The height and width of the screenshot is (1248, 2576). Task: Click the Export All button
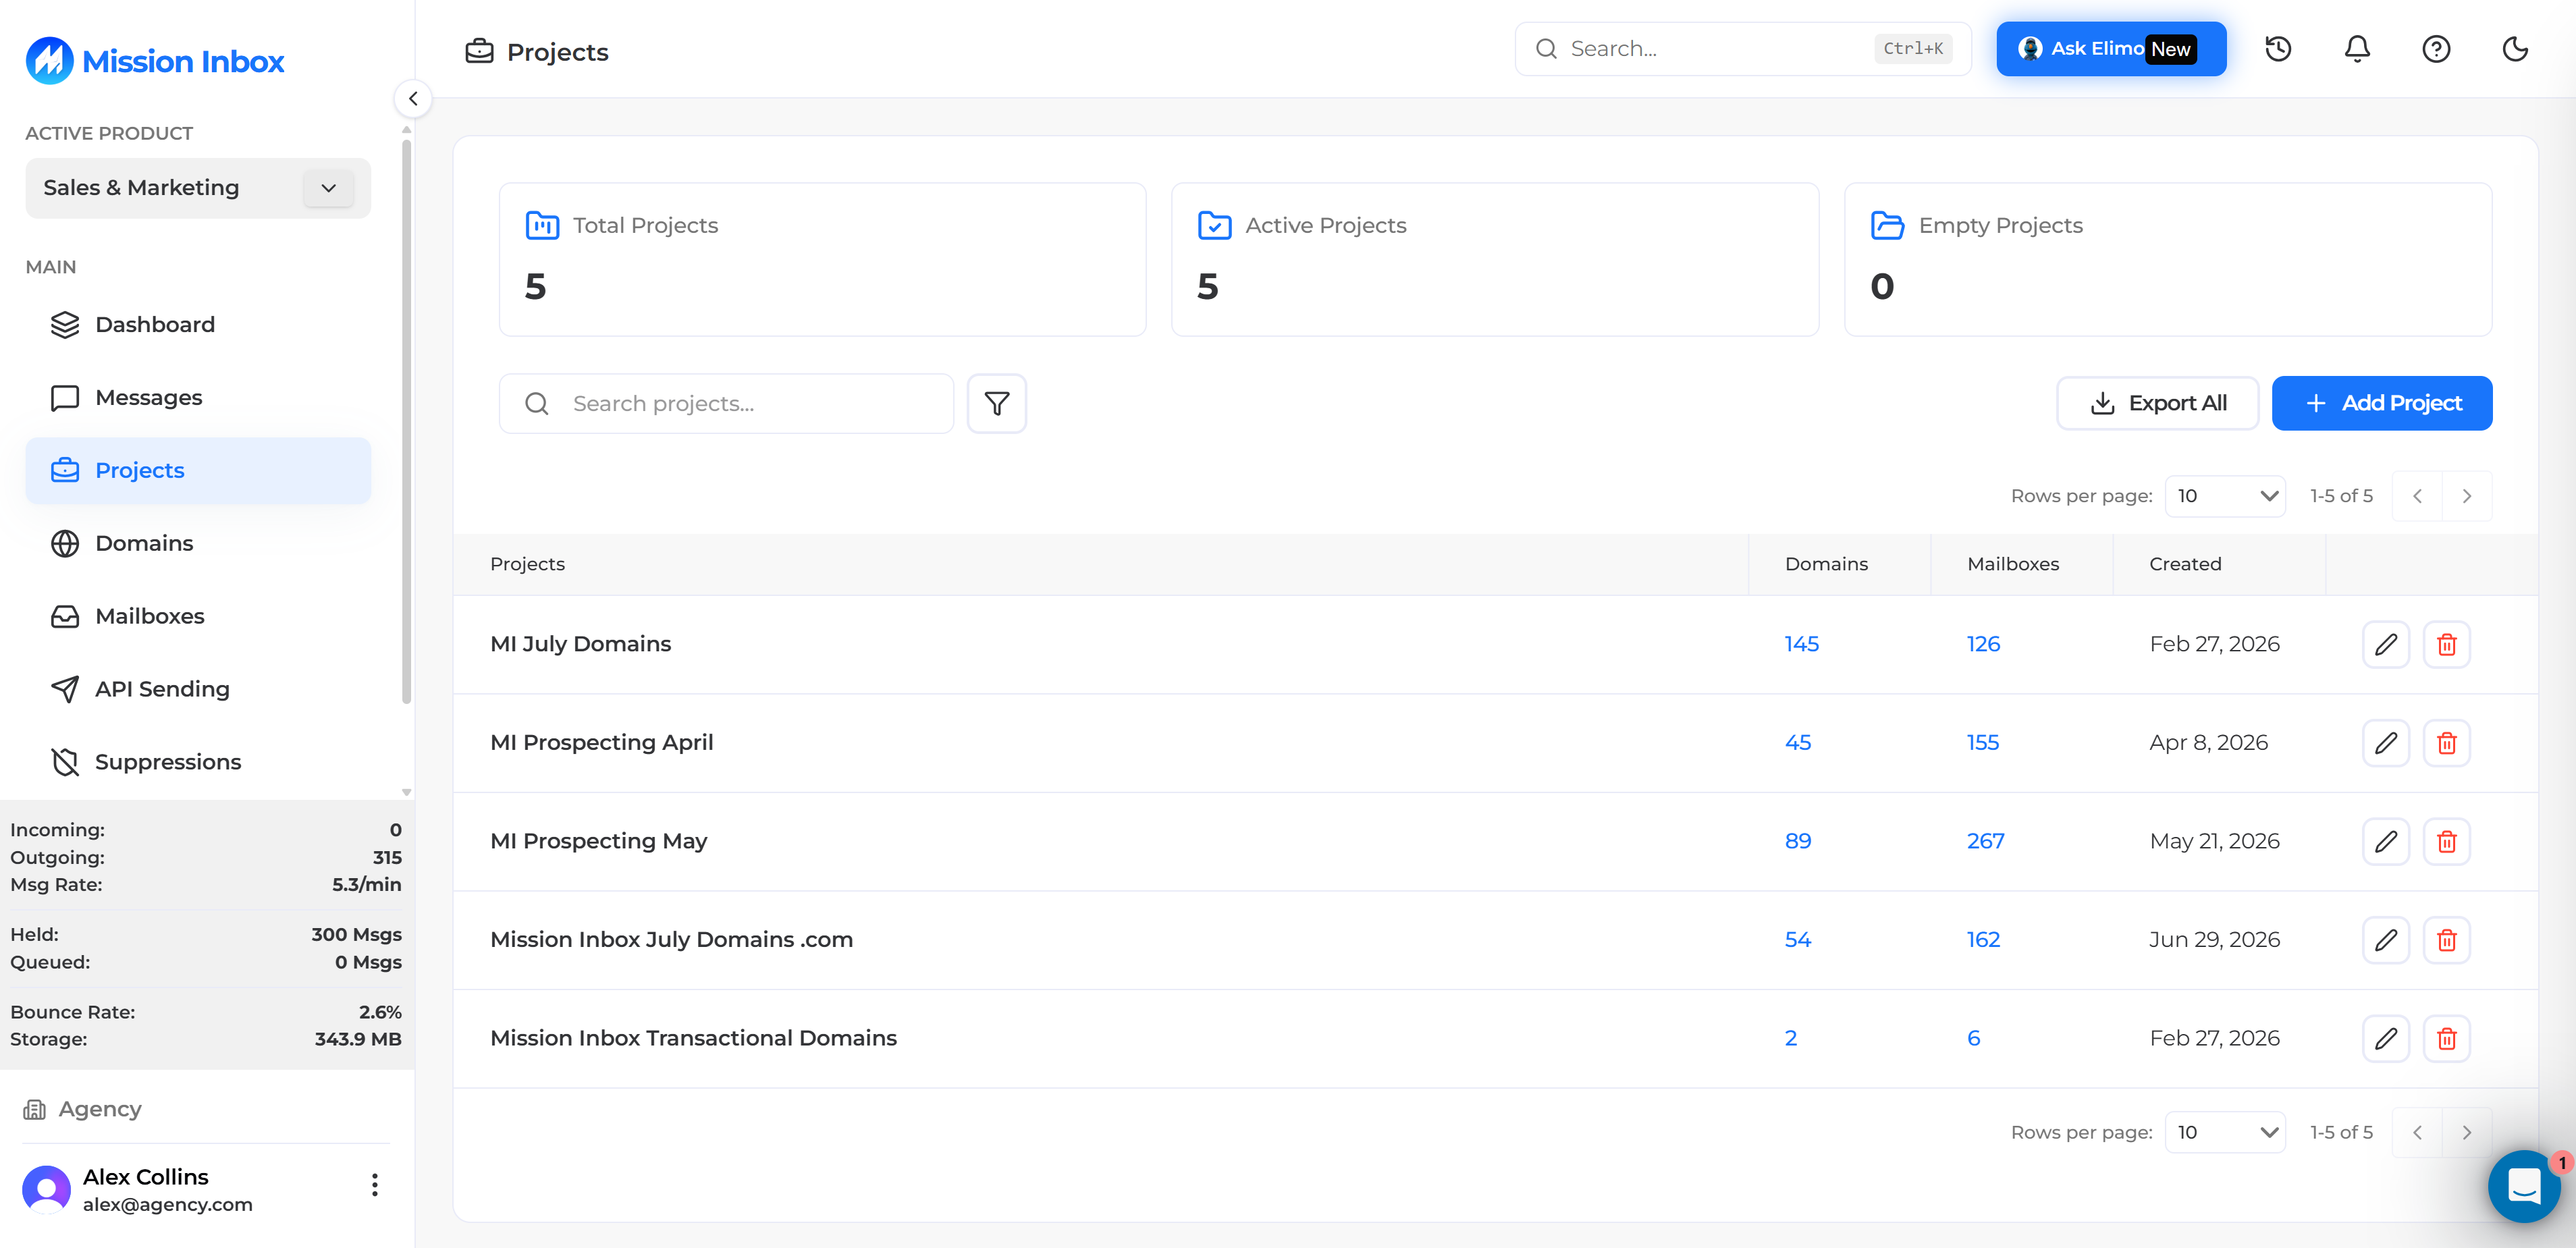2157,404
